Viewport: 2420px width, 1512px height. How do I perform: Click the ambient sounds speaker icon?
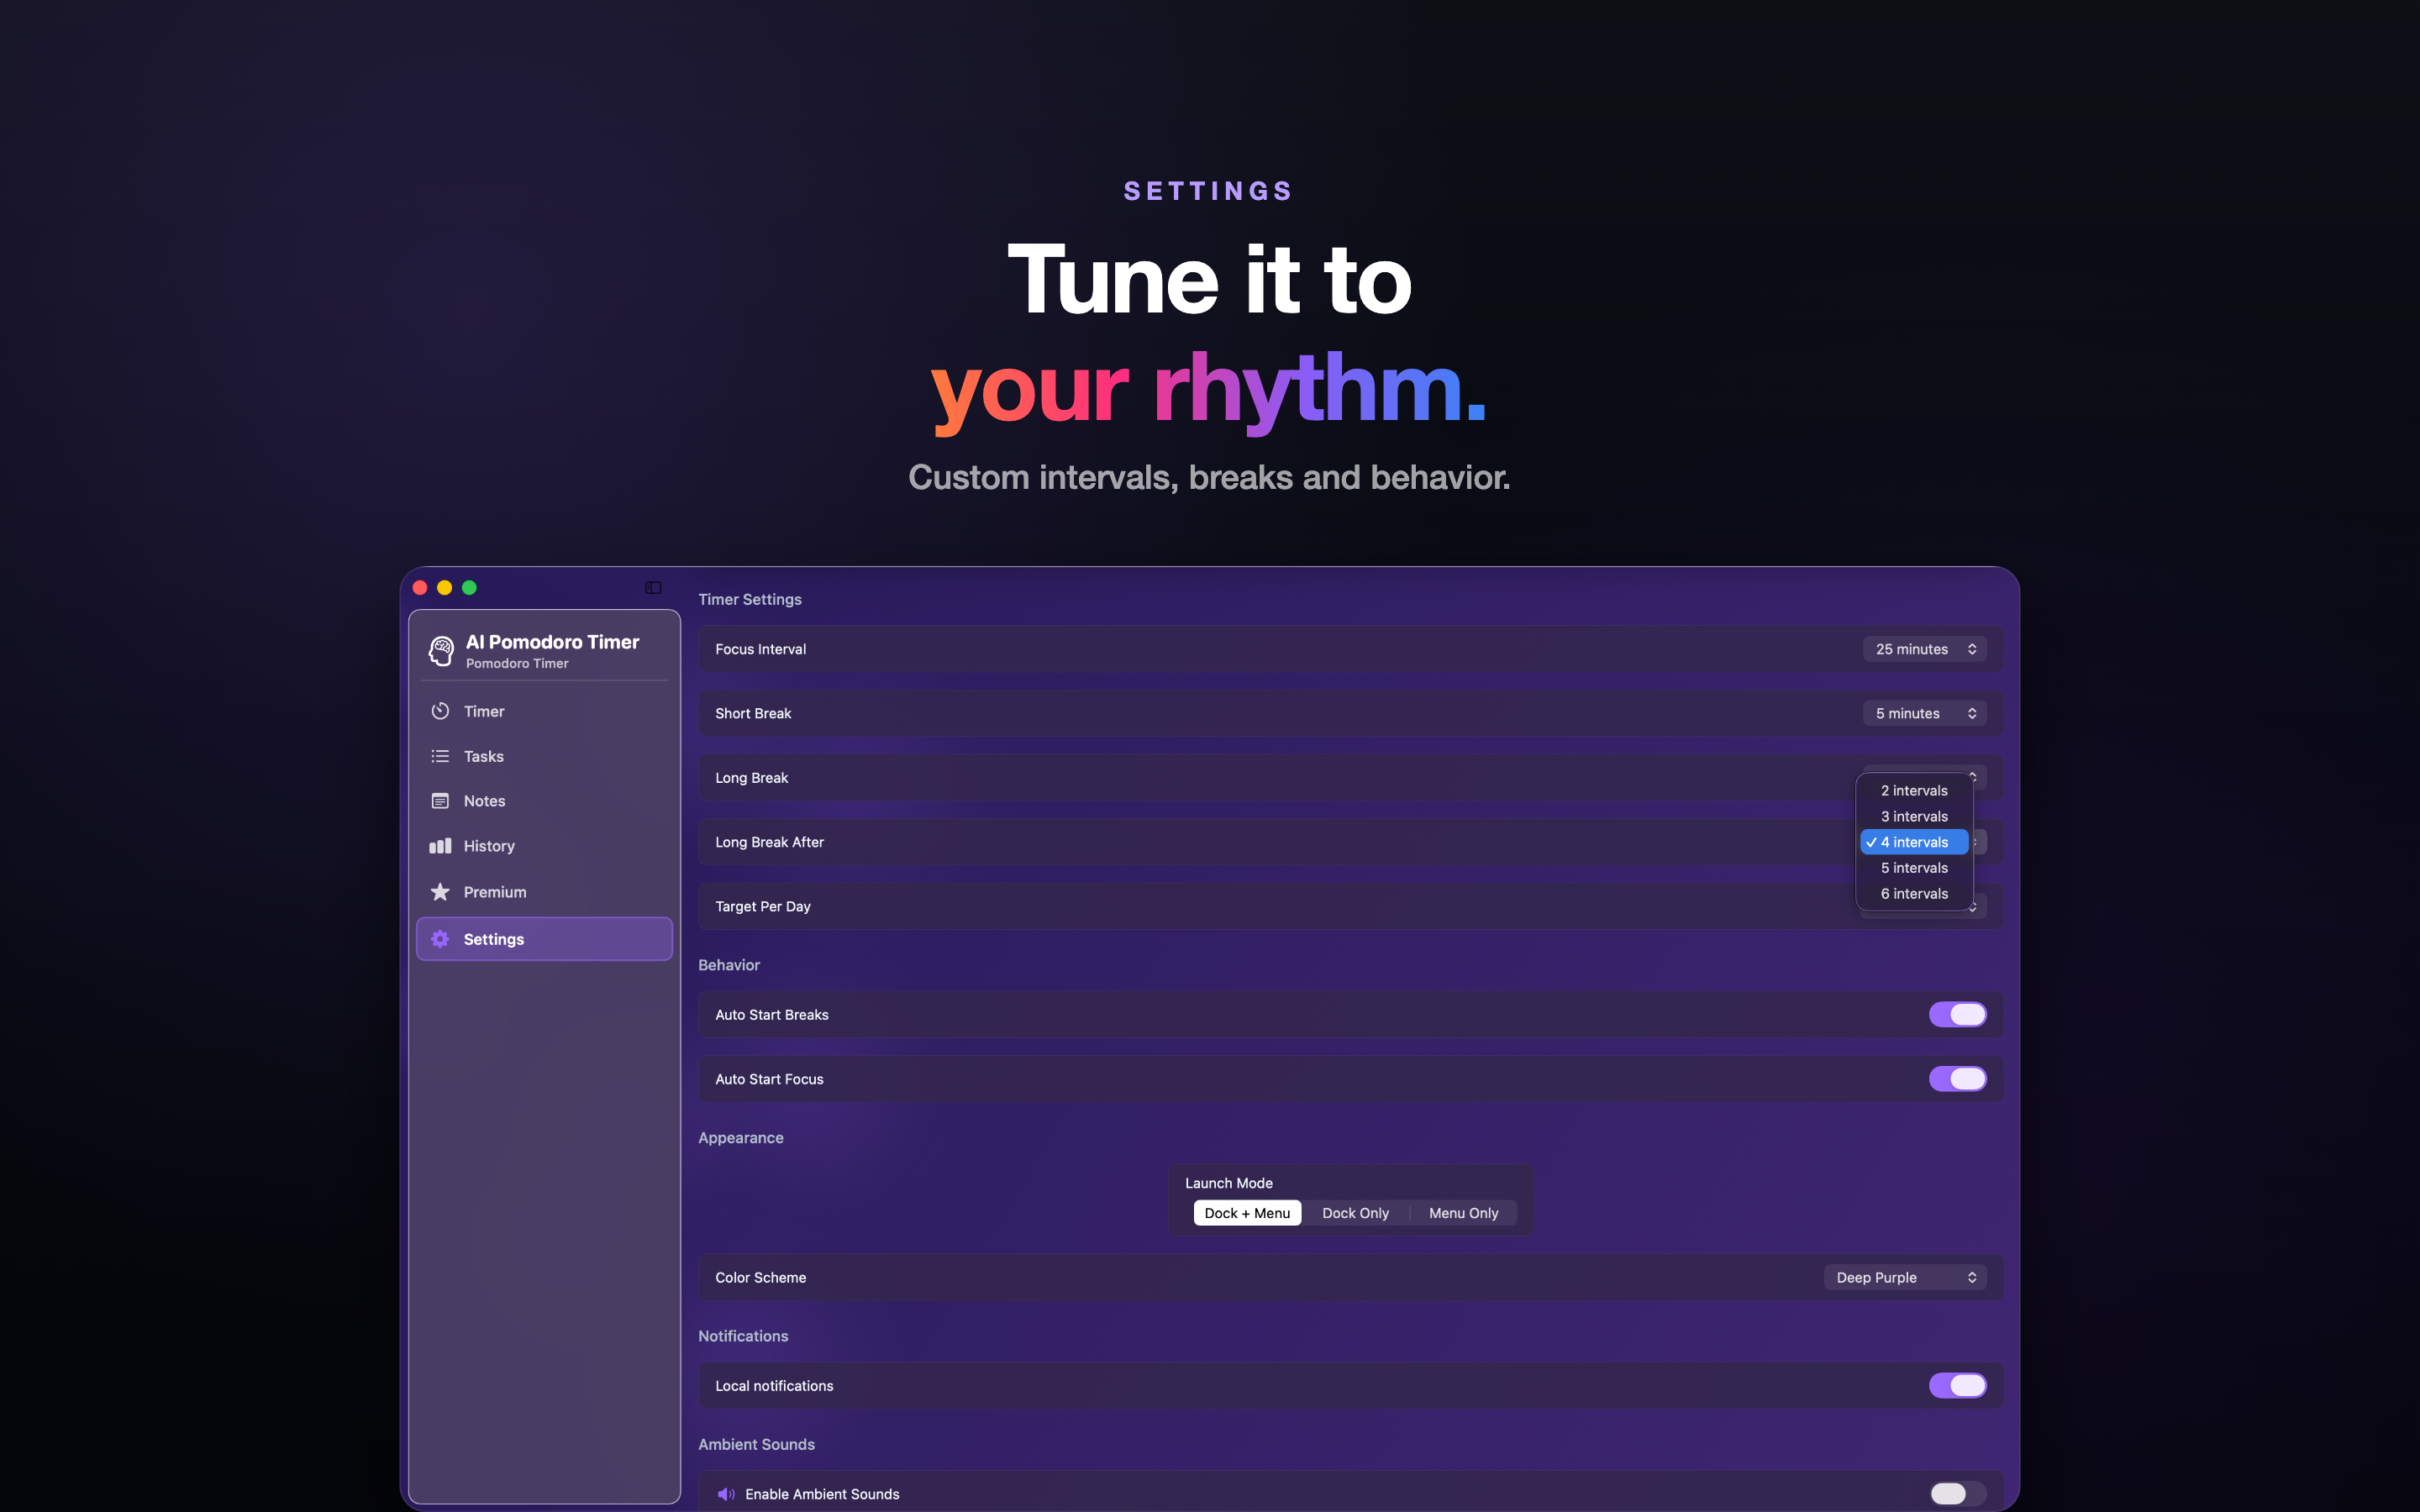click(x=726, y=1494)
